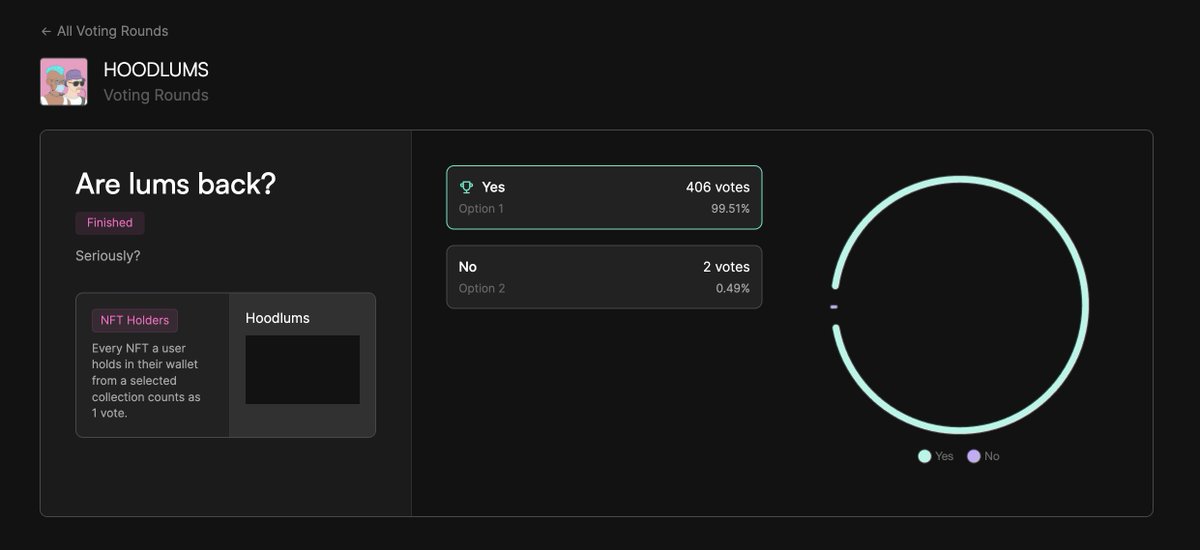The width and height of the screenshot is (1200, 550).
Task: Click the 2 votes count
Action: click(726, 267)
